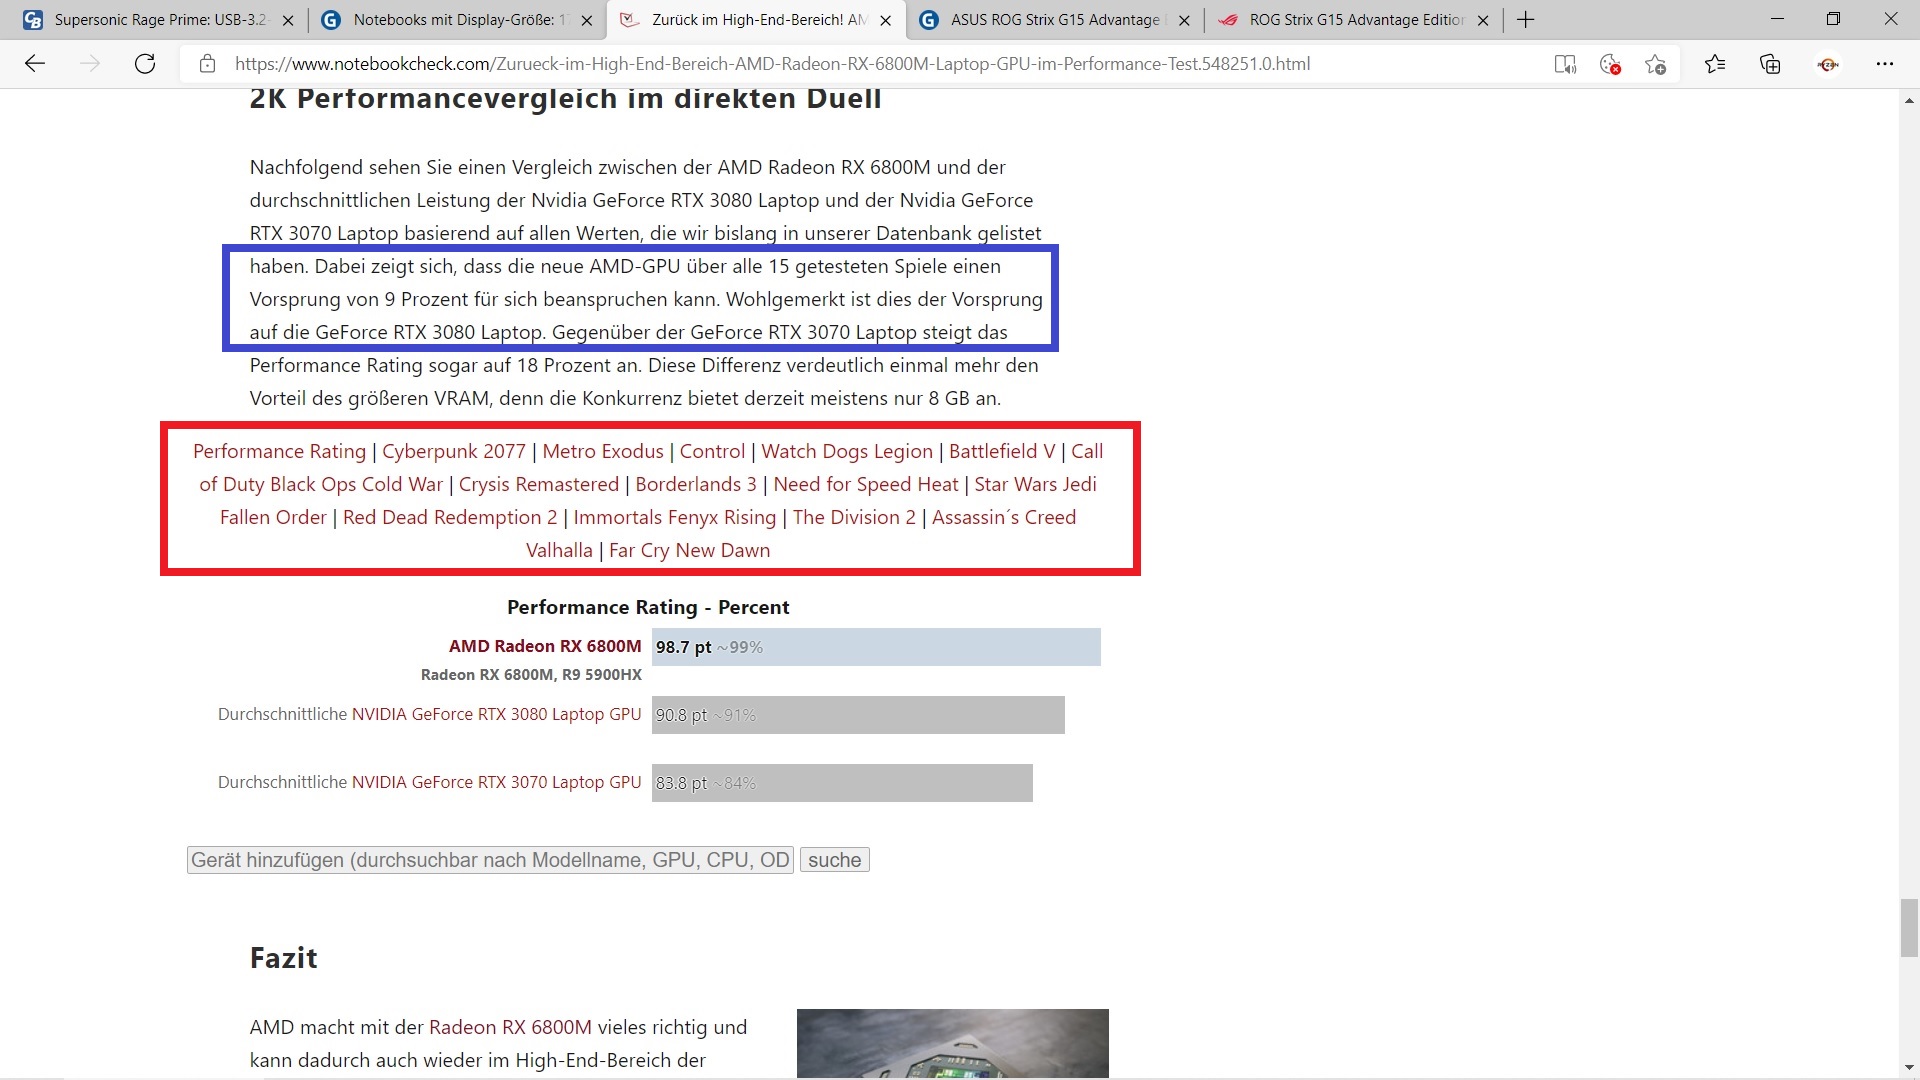
Task: Open Edge Settings and more menu
Action: (1884, 64)
